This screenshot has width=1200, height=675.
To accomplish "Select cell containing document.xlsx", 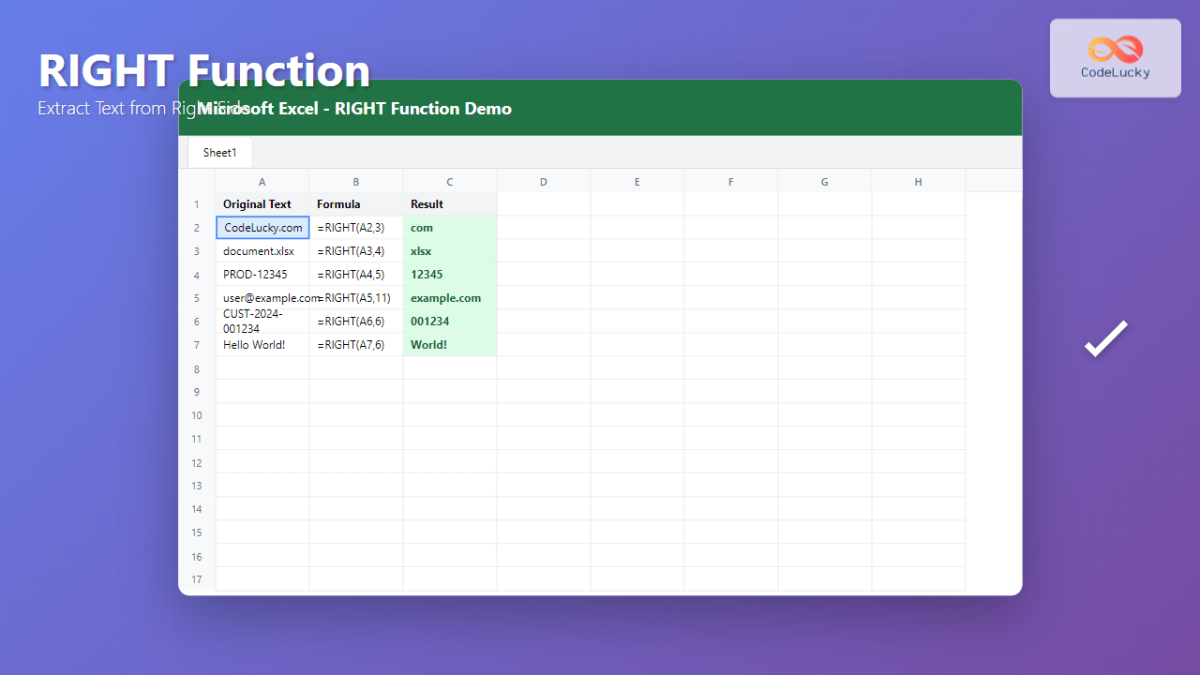I will (x=262, y=251).
